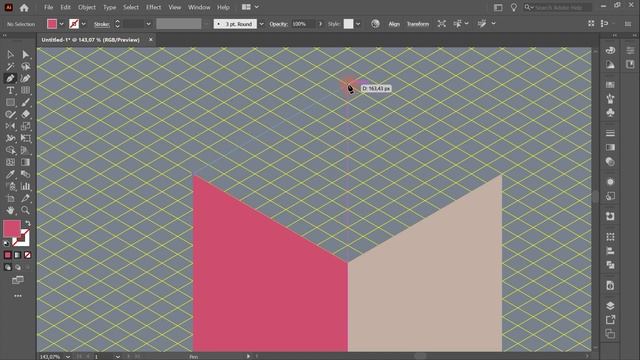Select the Direct Selection tool
Image resolution: width=640 pixels, height=360 pixels.
tap(25, 54)
